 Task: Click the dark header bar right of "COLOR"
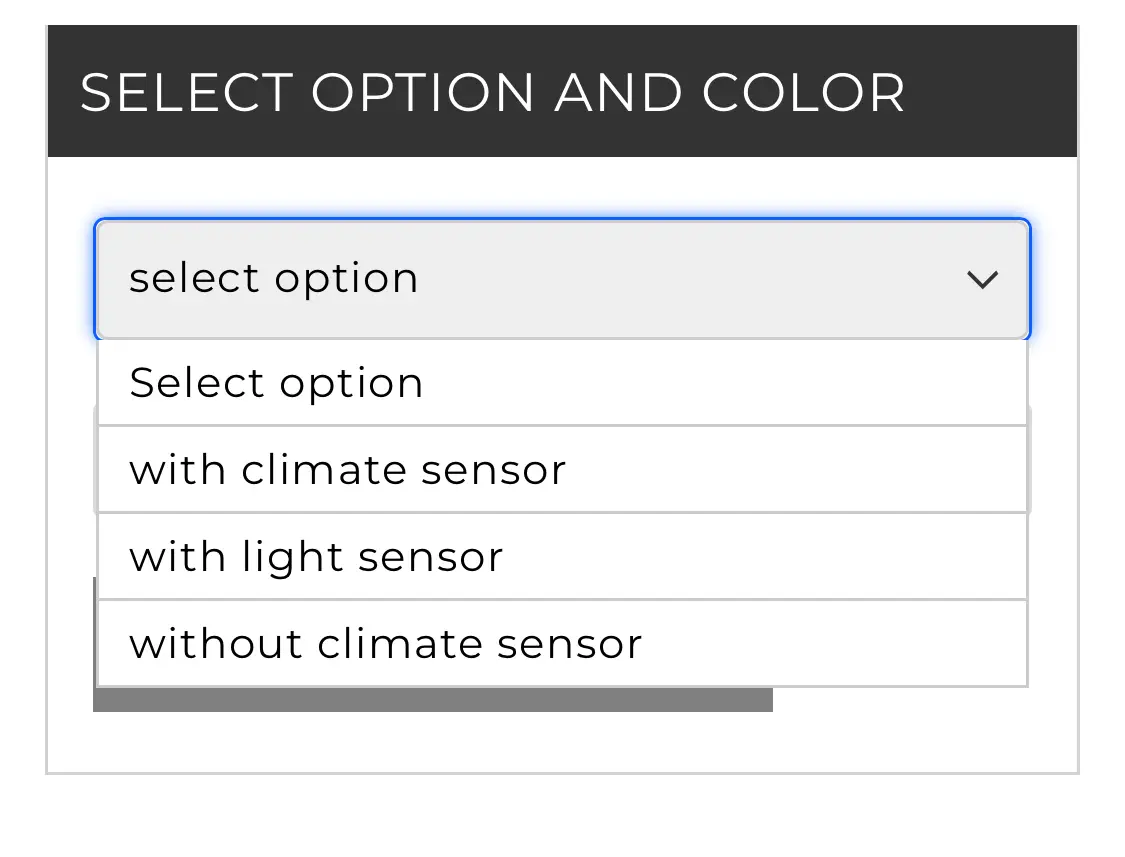[990, 91]
